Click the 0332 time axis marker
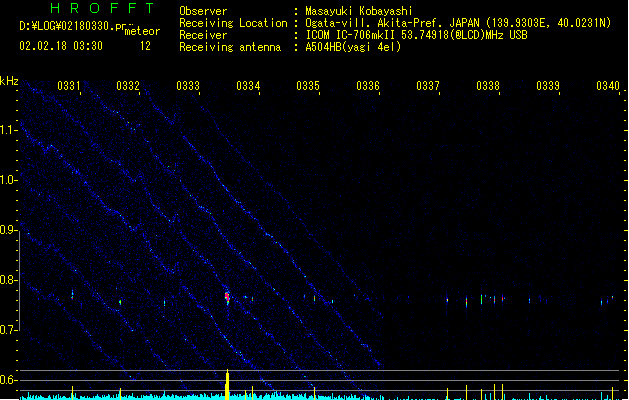 coord(128,86)
